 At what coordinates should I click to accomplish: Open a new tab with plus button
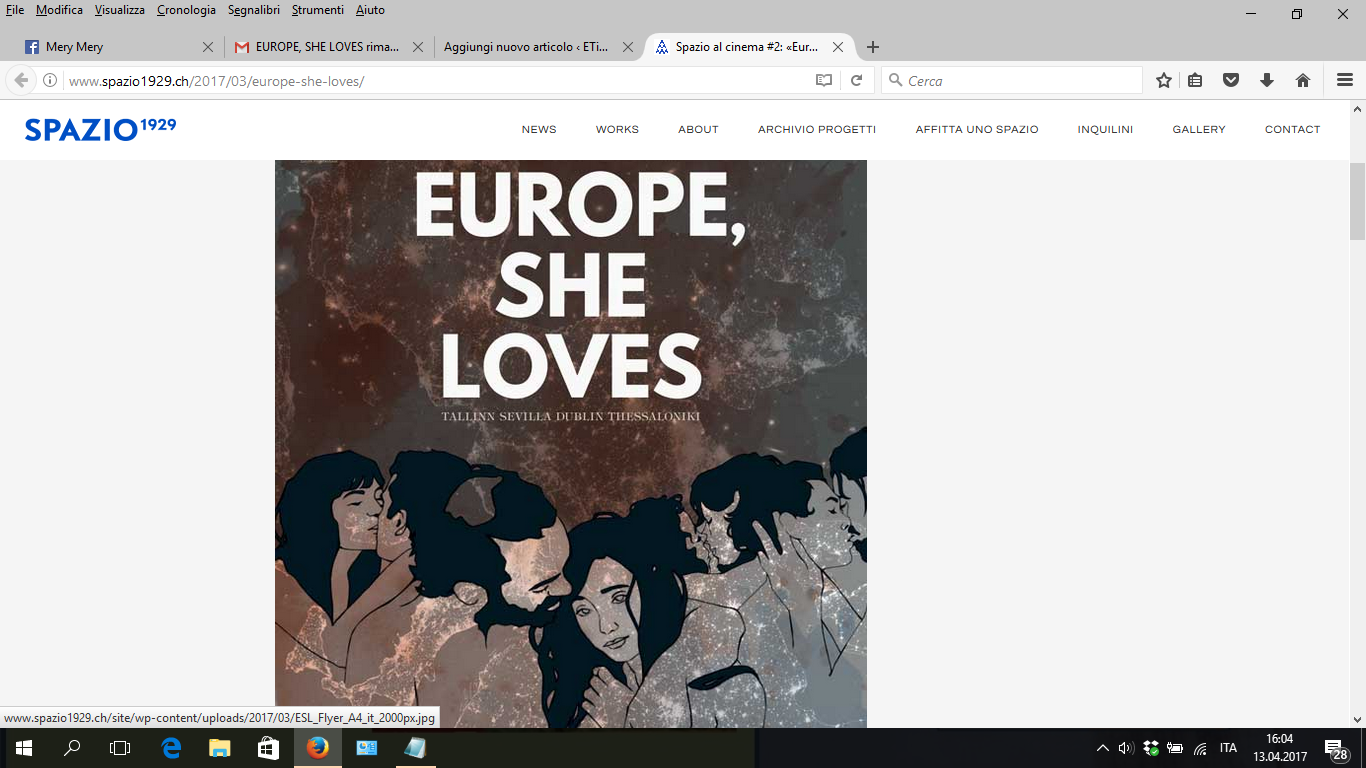tap(873, 47)
